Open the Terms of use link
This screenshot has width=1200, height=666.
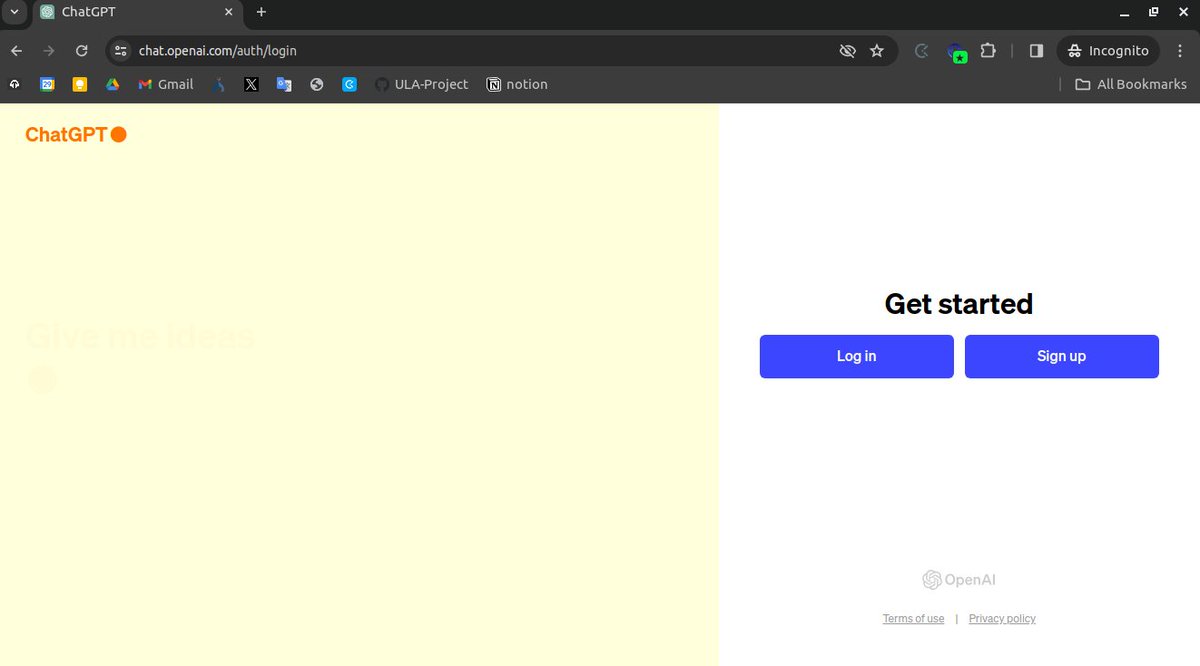[913, 619]
